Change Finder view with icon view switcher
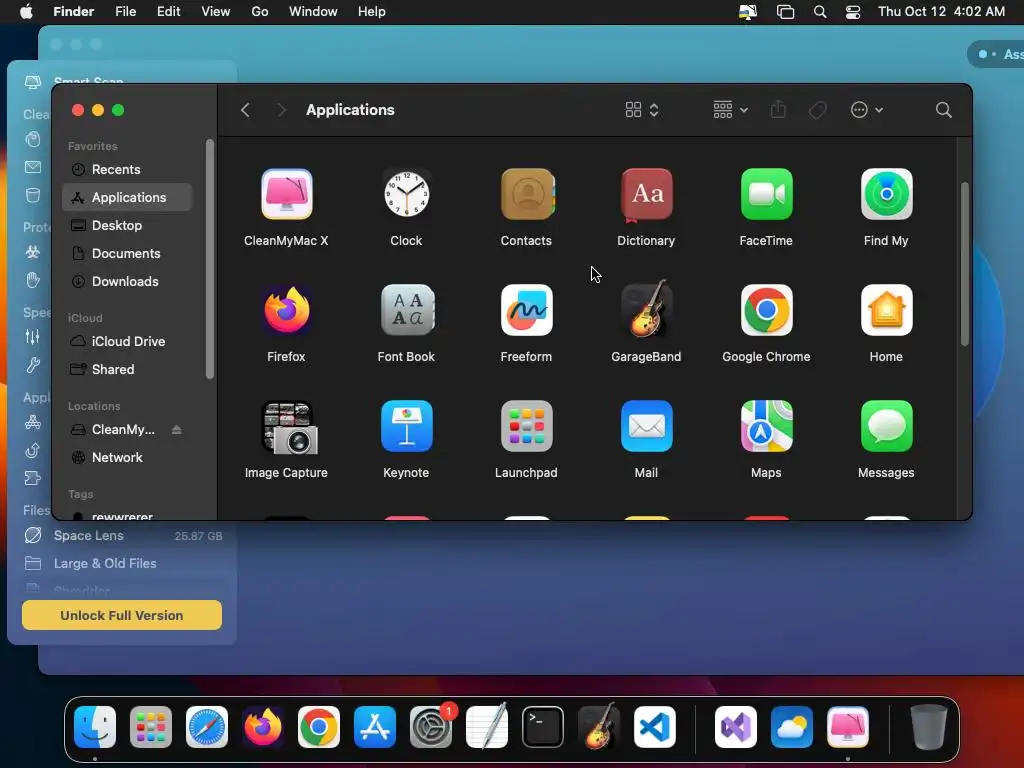 coord(641,110)
